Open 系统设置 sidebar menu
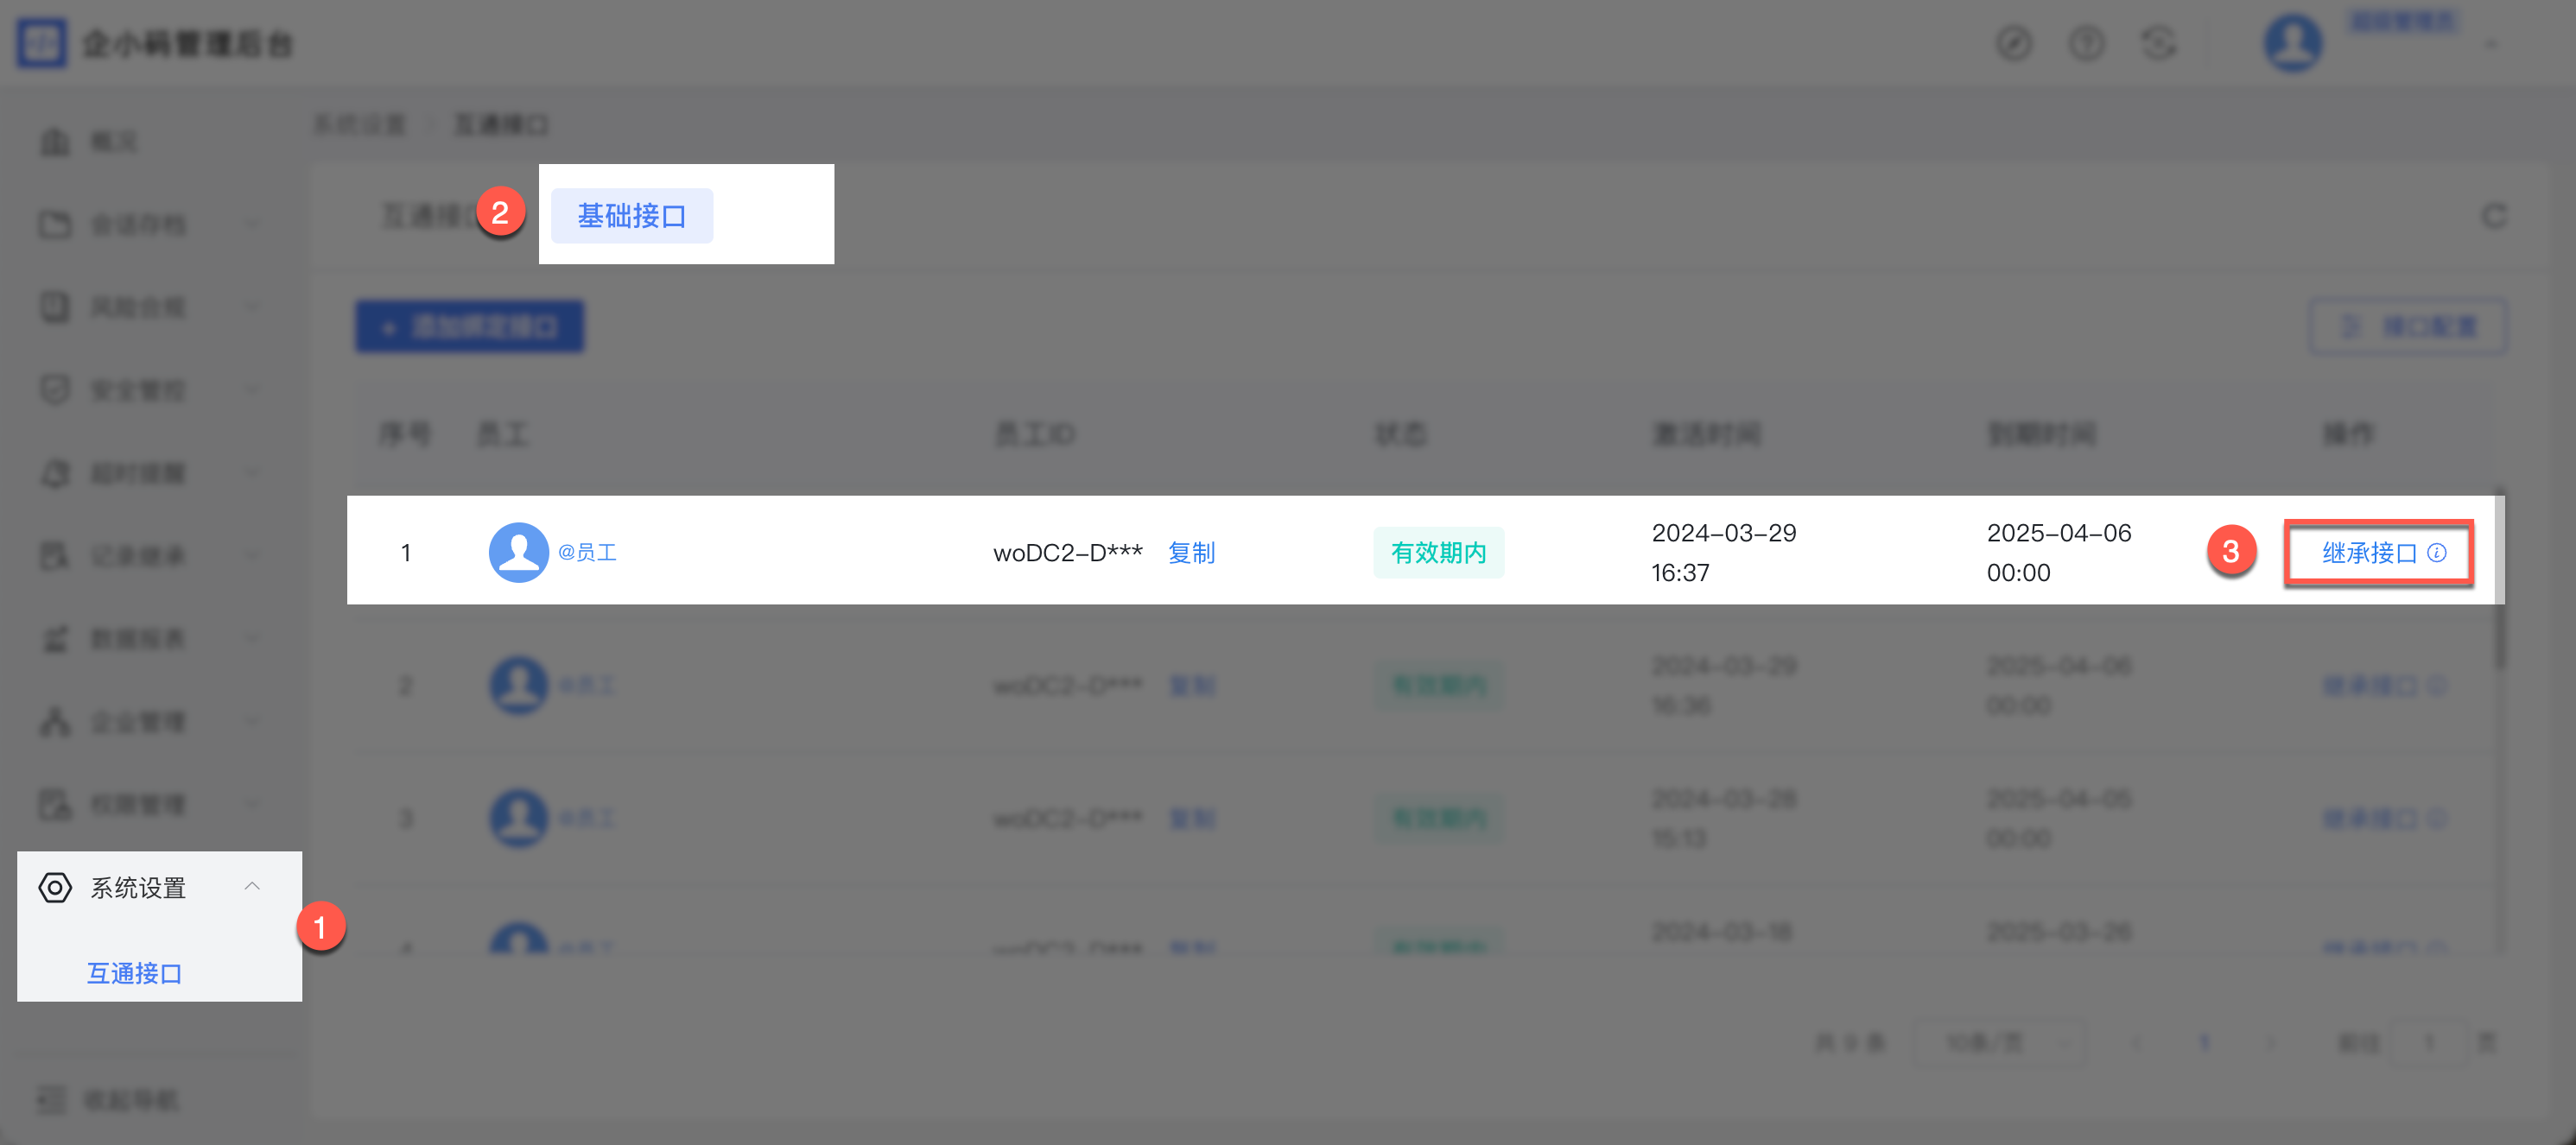Viewport: 2576px width, 1145px height. (x=160, y=887)
